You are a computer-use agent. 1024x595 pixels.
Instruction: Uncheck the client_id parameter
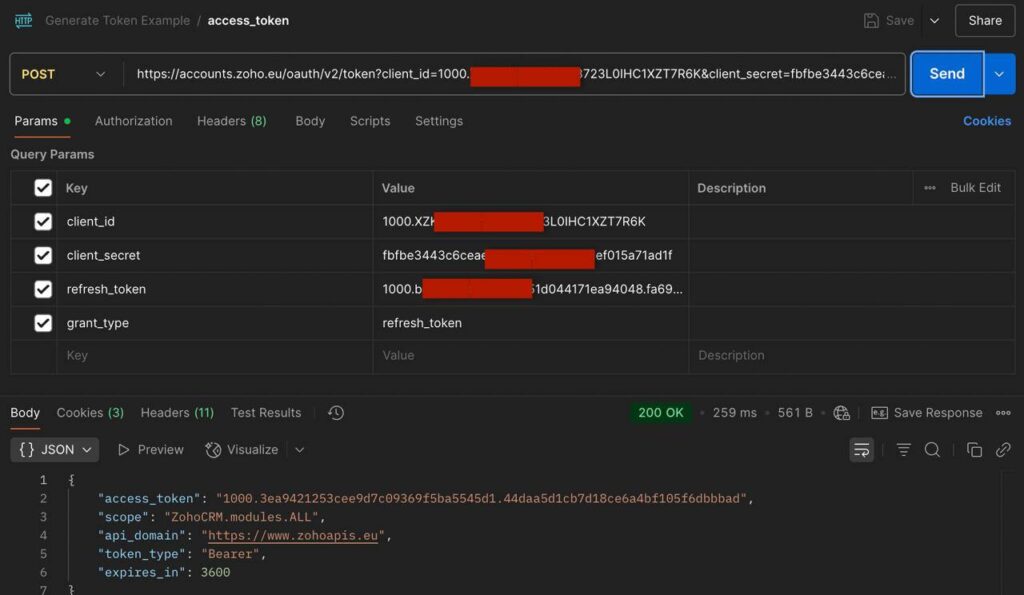(x=43, y=222)
